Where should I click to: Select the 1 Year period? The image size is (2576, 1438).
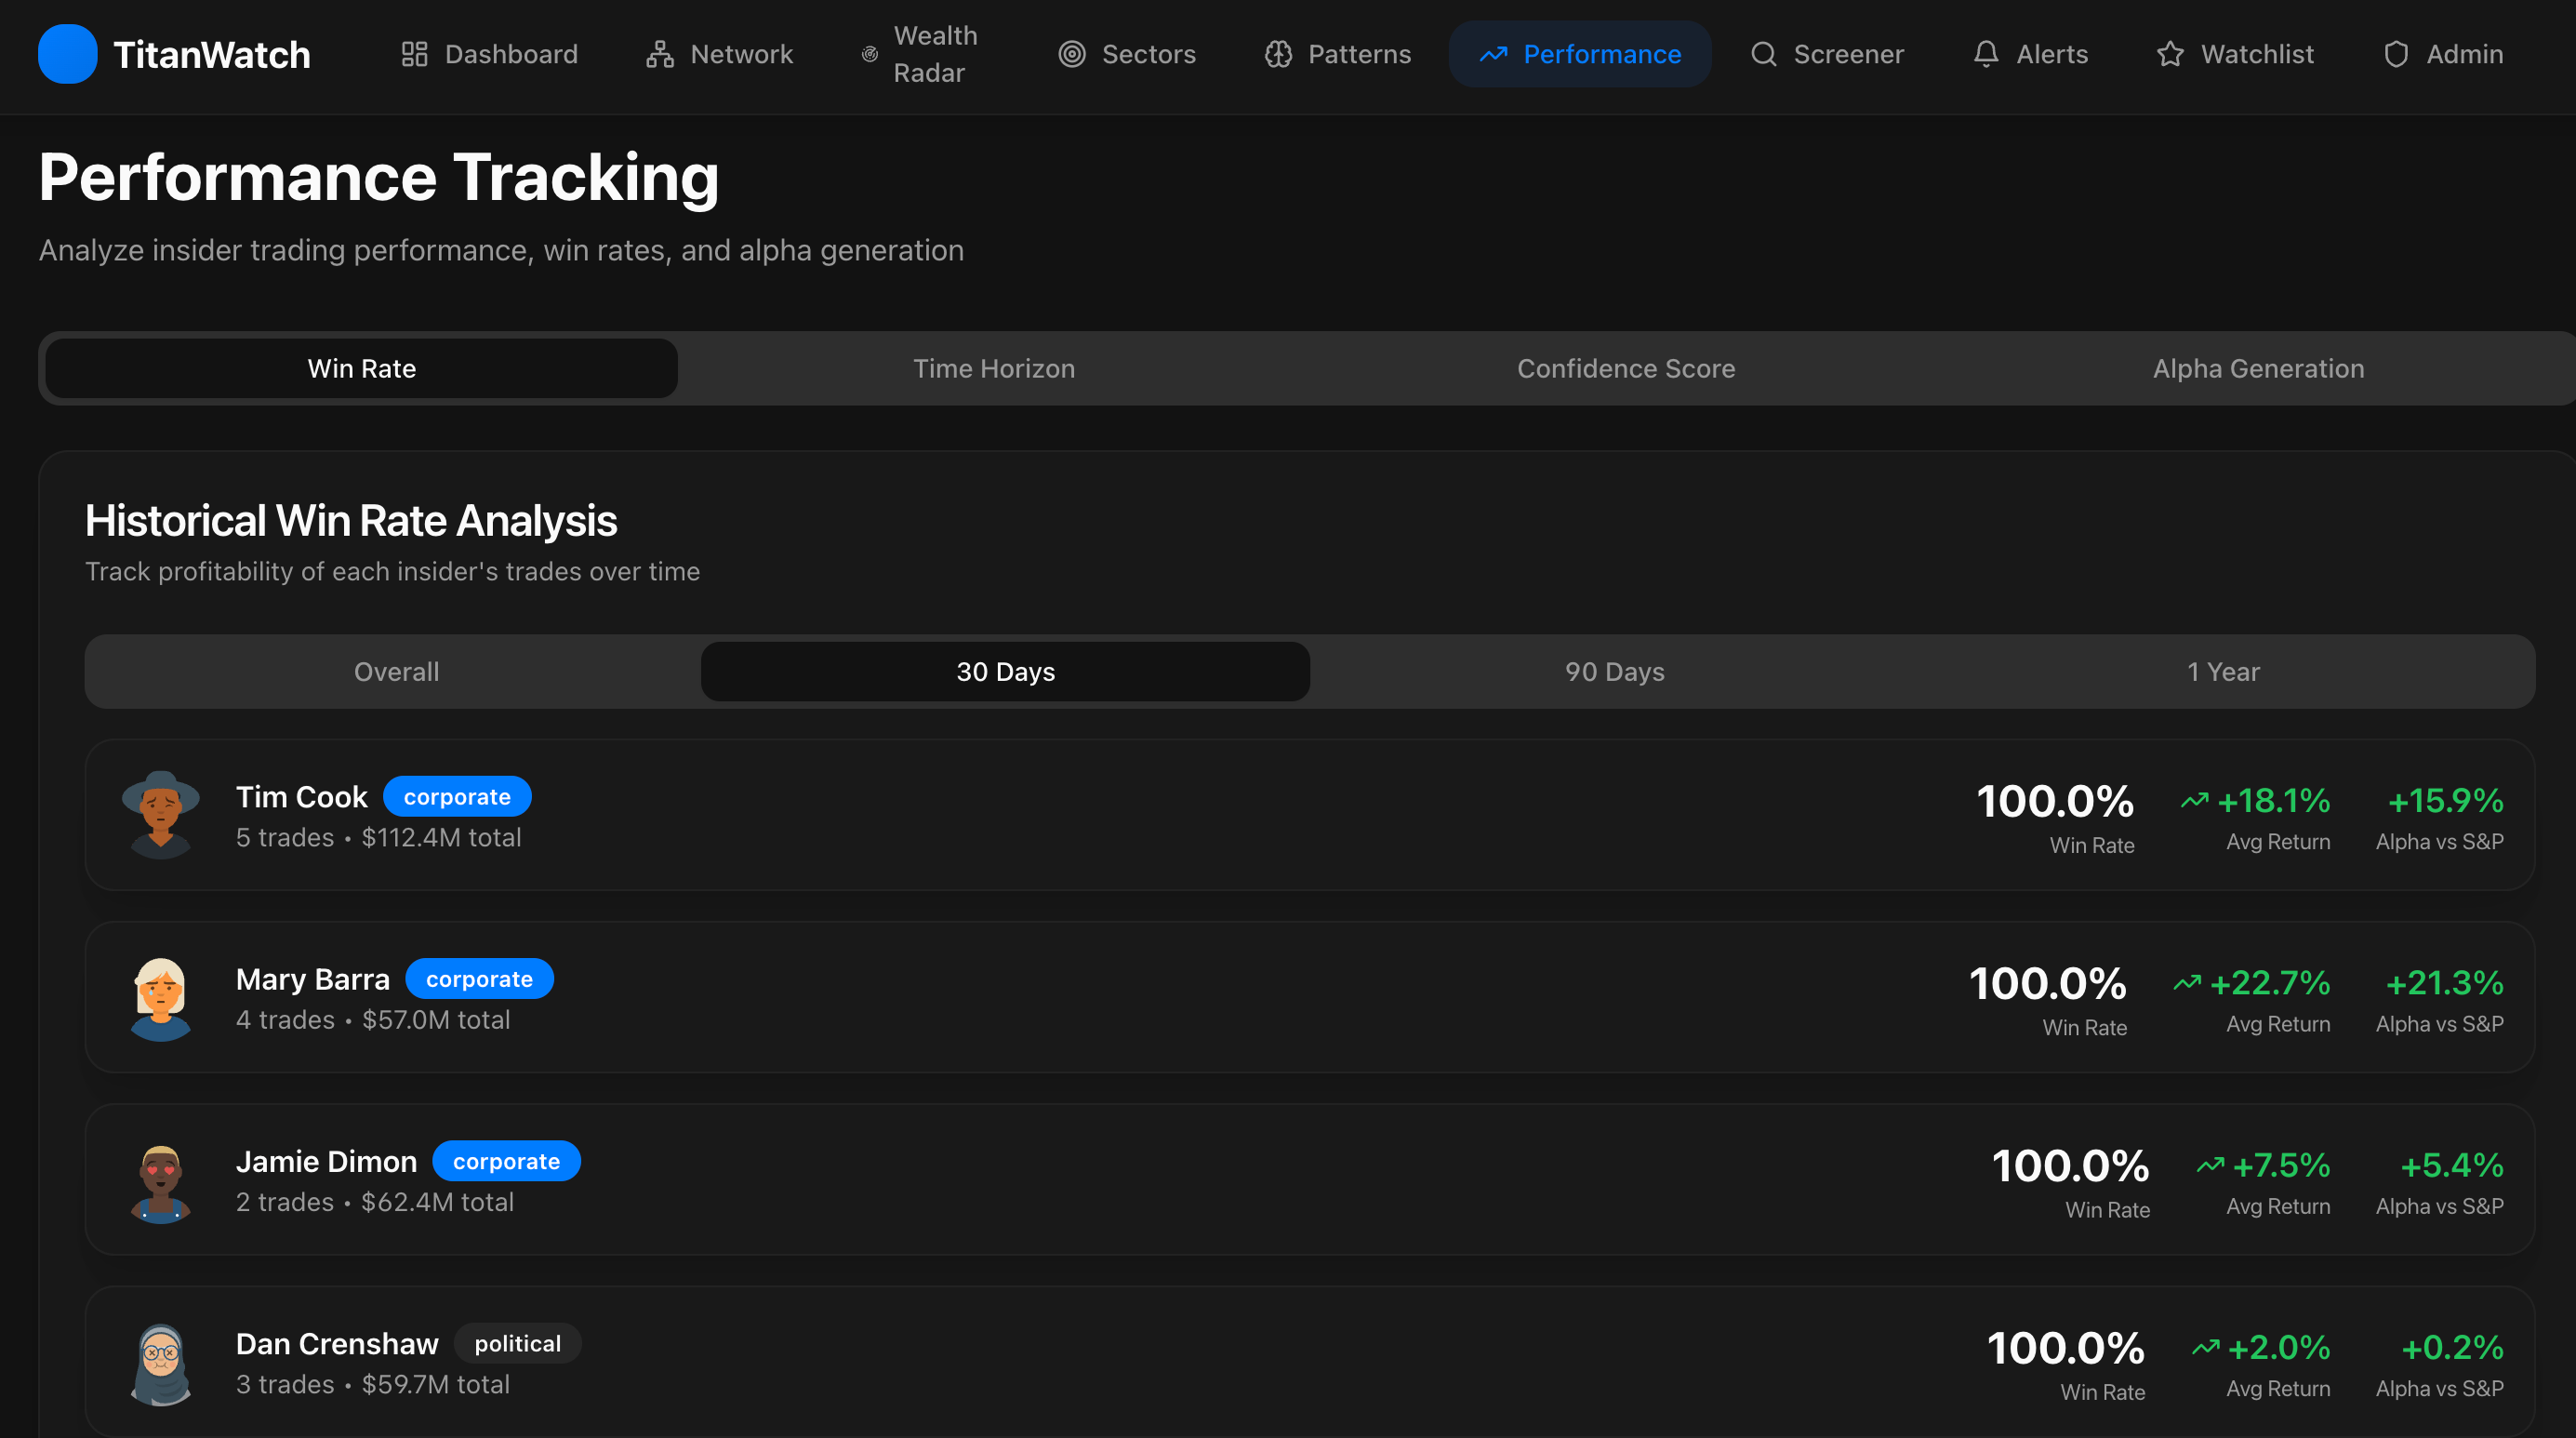click(2222, 672)
